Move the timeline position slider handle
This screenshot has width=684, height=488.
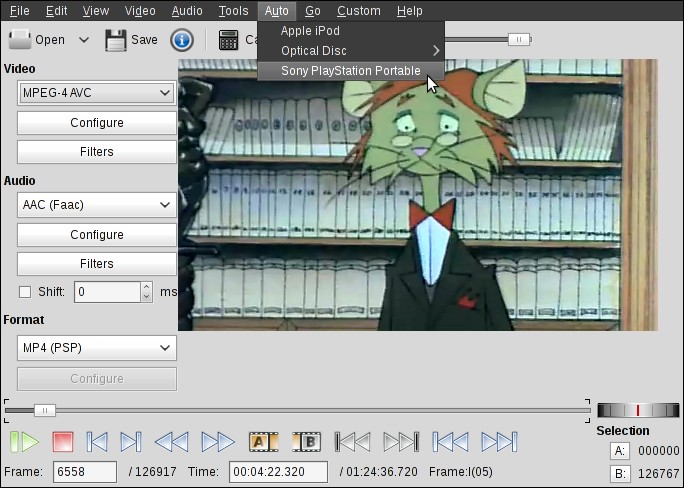click(x=44, y=410)
